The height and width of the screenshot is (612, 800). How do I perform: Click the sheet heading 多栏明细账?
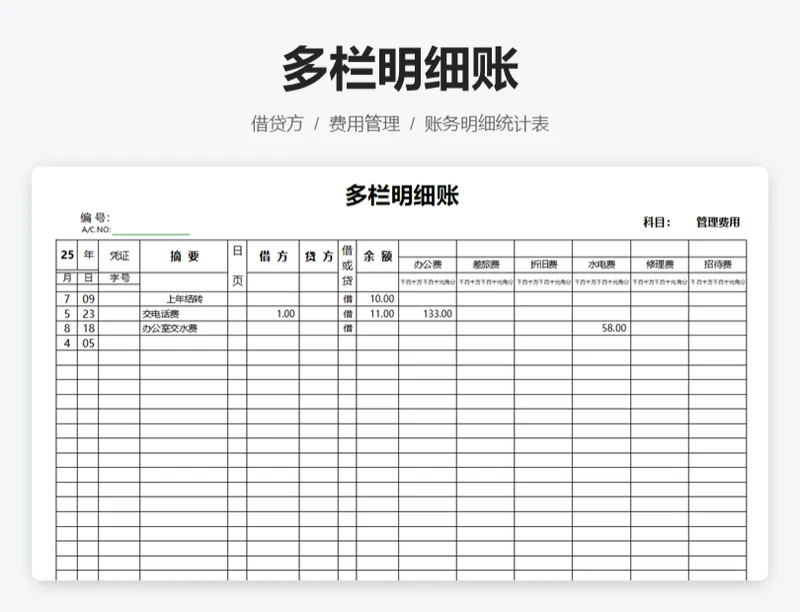(x=402, y=195)
